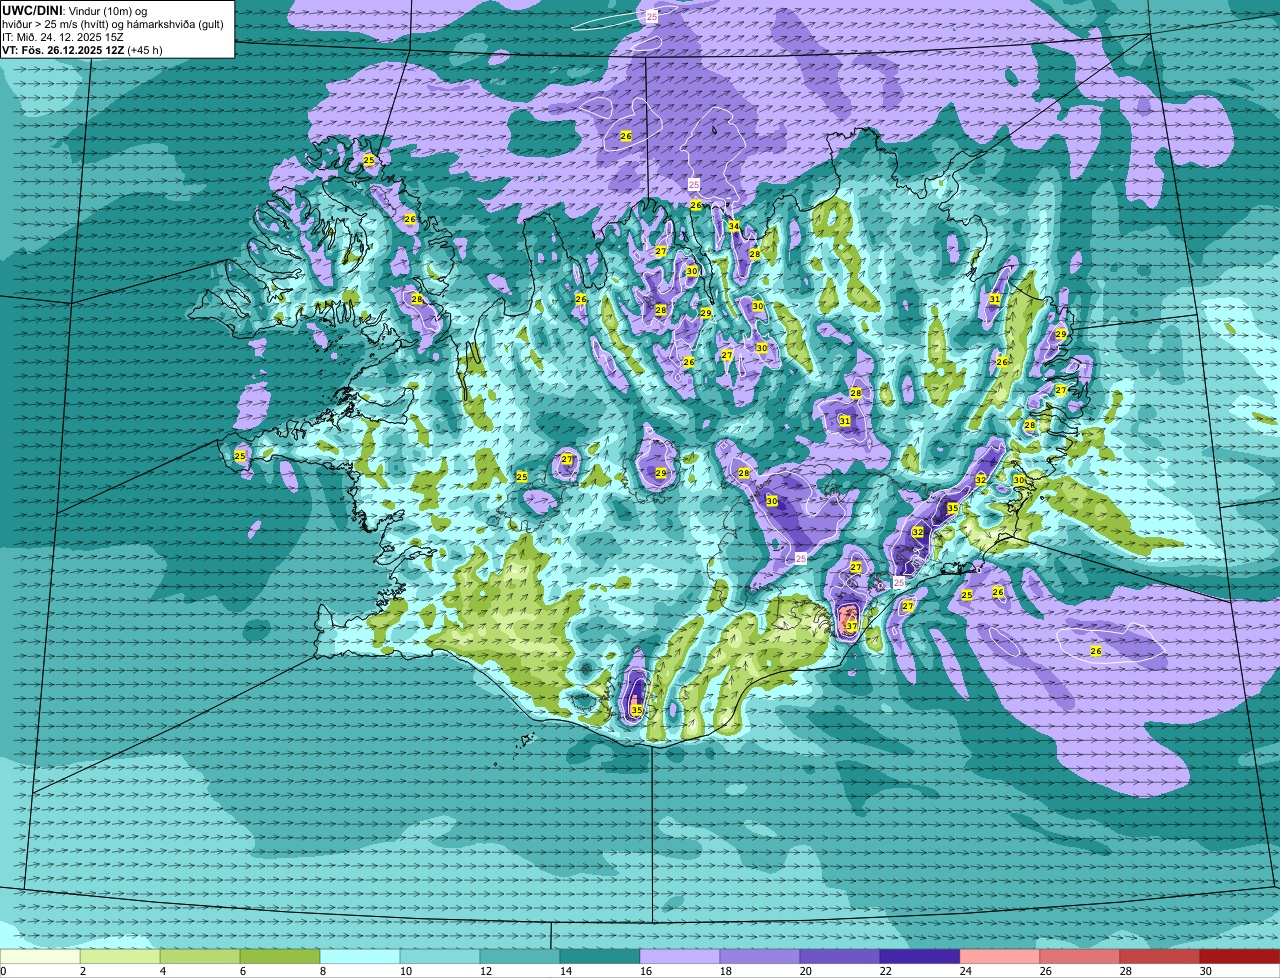The height and width of the screenshot is (978, 1280).
Task: Select the light cyan legend swatch for 8–10
Action: point(360,957)
